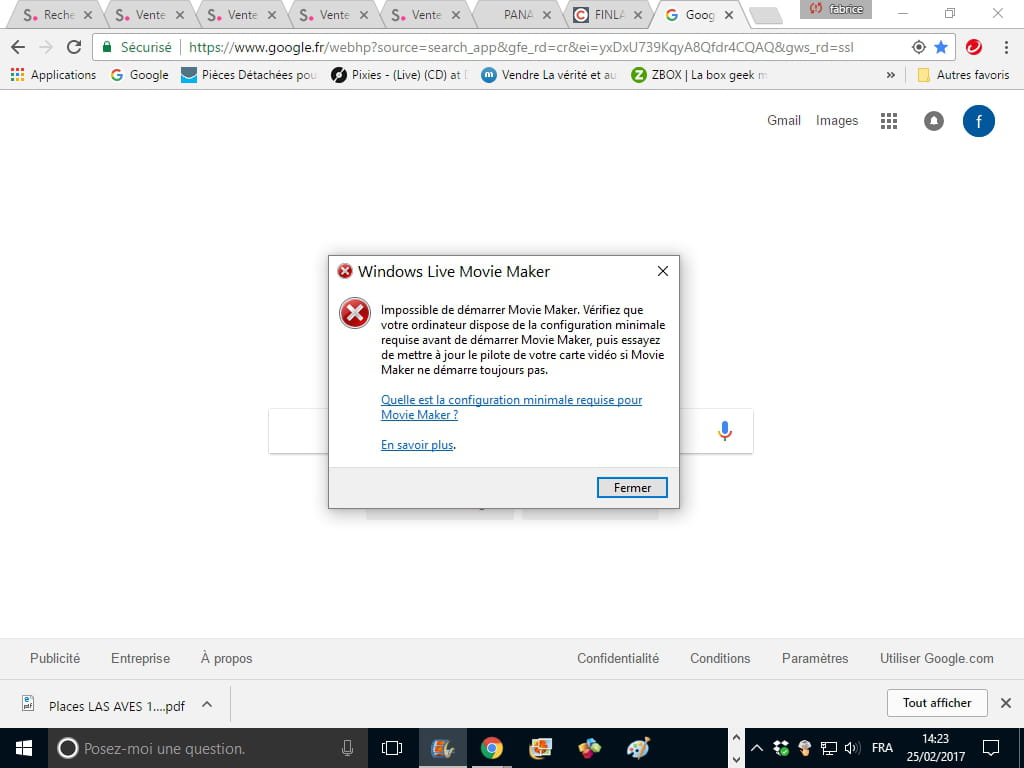Expand the hidden bookmarks chevron
This screenshot has height=768, width=1024.
pos(890,75)
